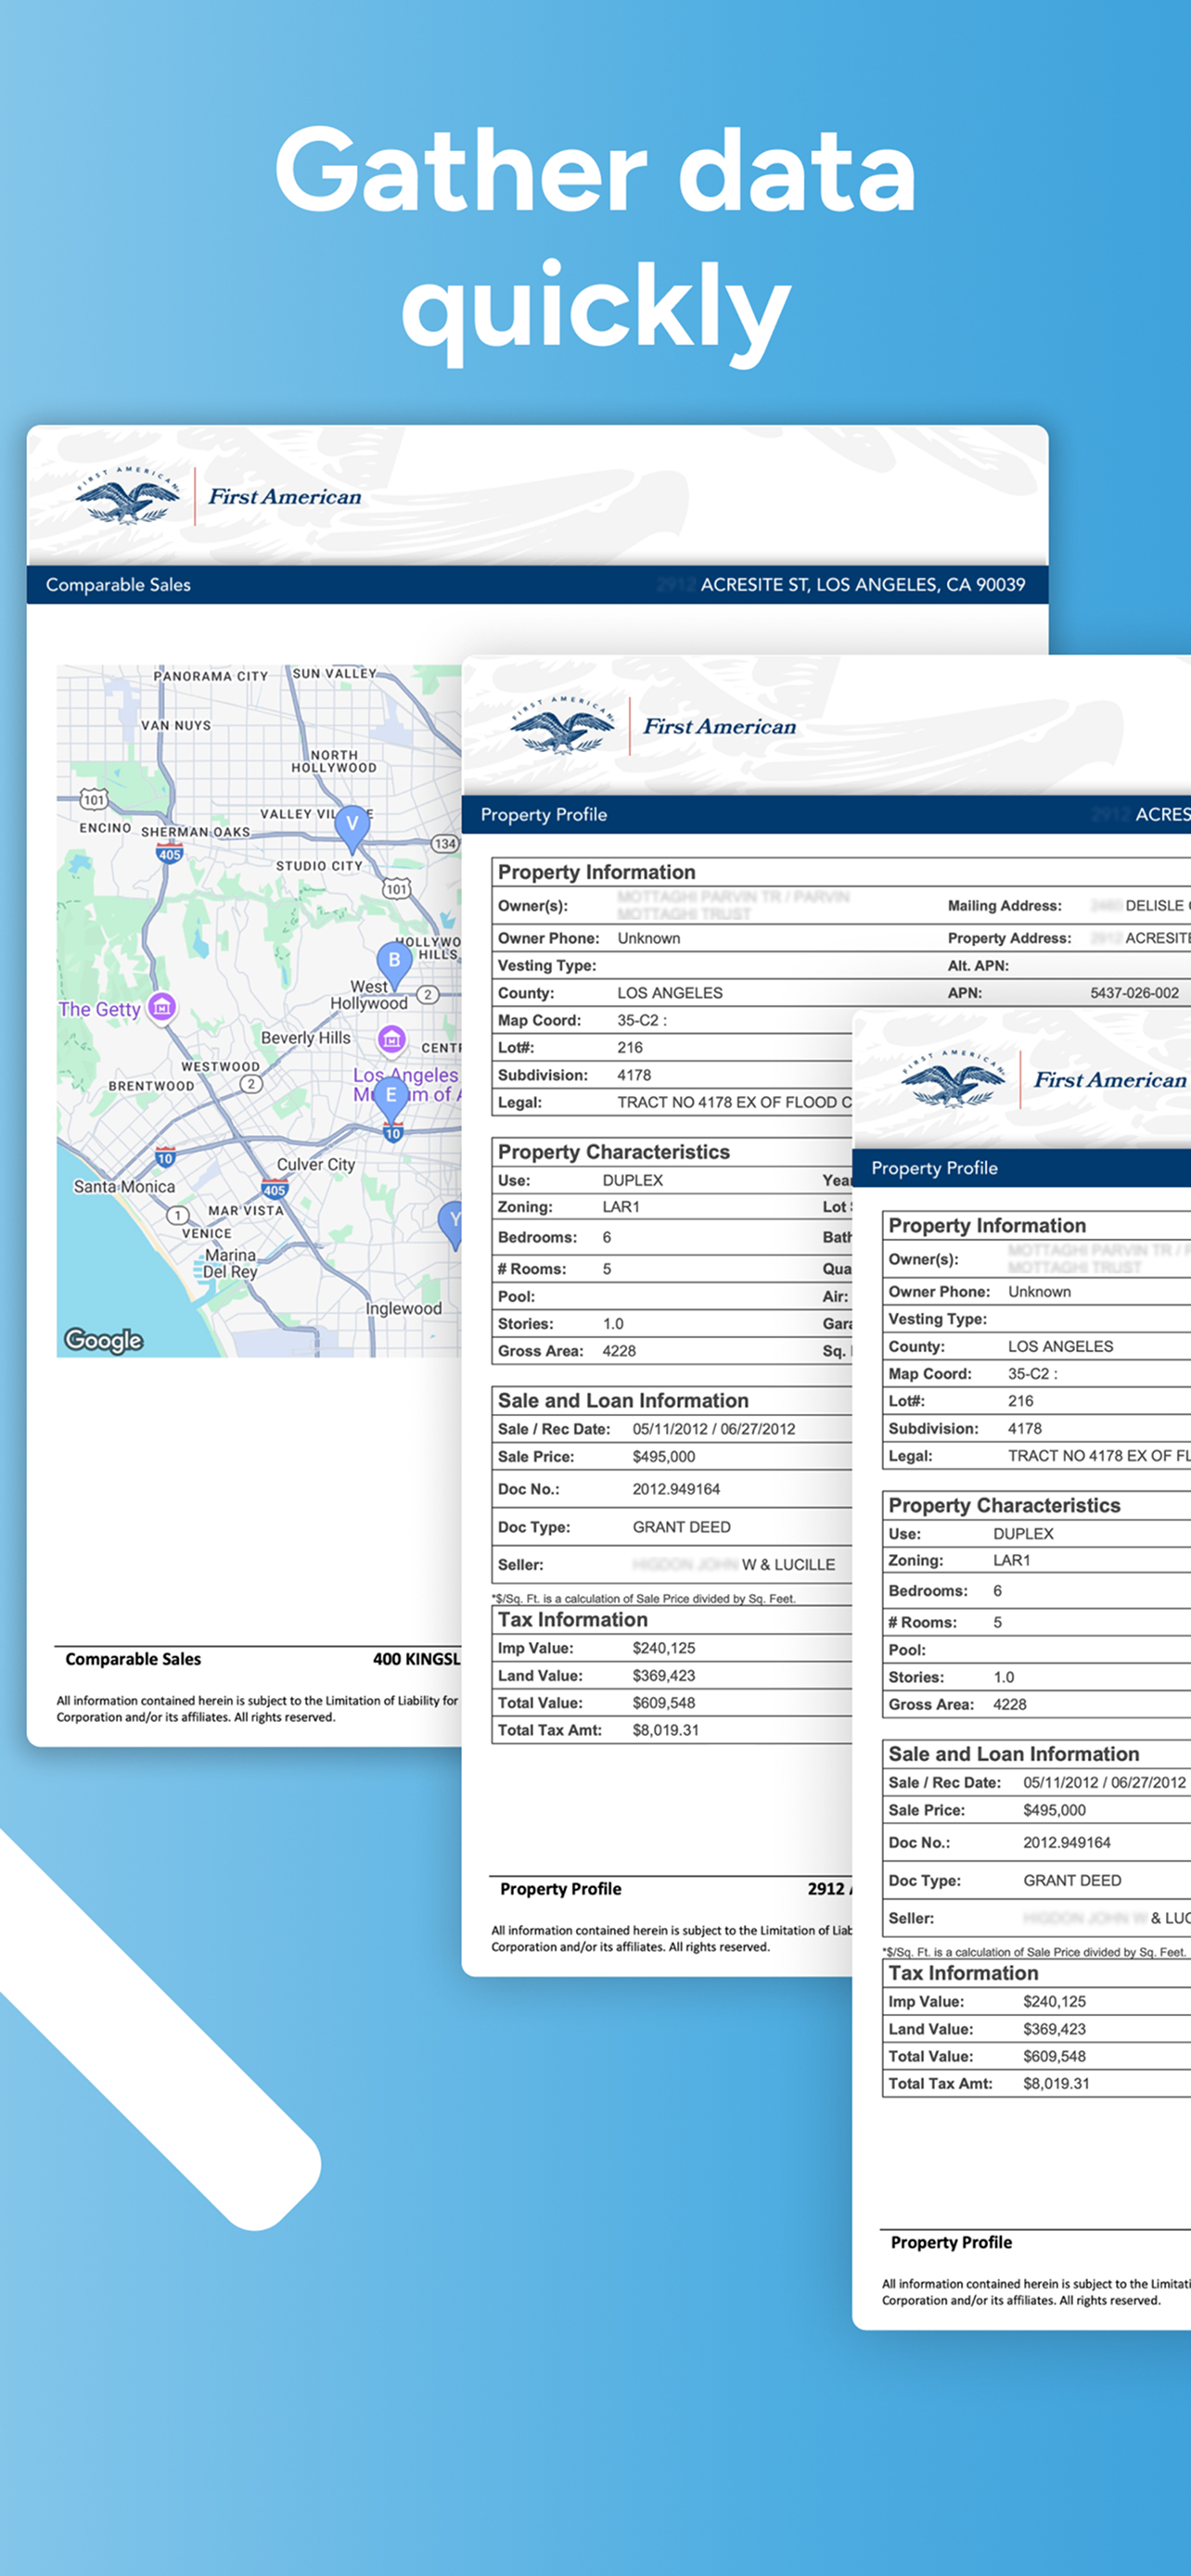
Task: Click the 'PANORAMA CITY' map label
Action: pos(211,676)
